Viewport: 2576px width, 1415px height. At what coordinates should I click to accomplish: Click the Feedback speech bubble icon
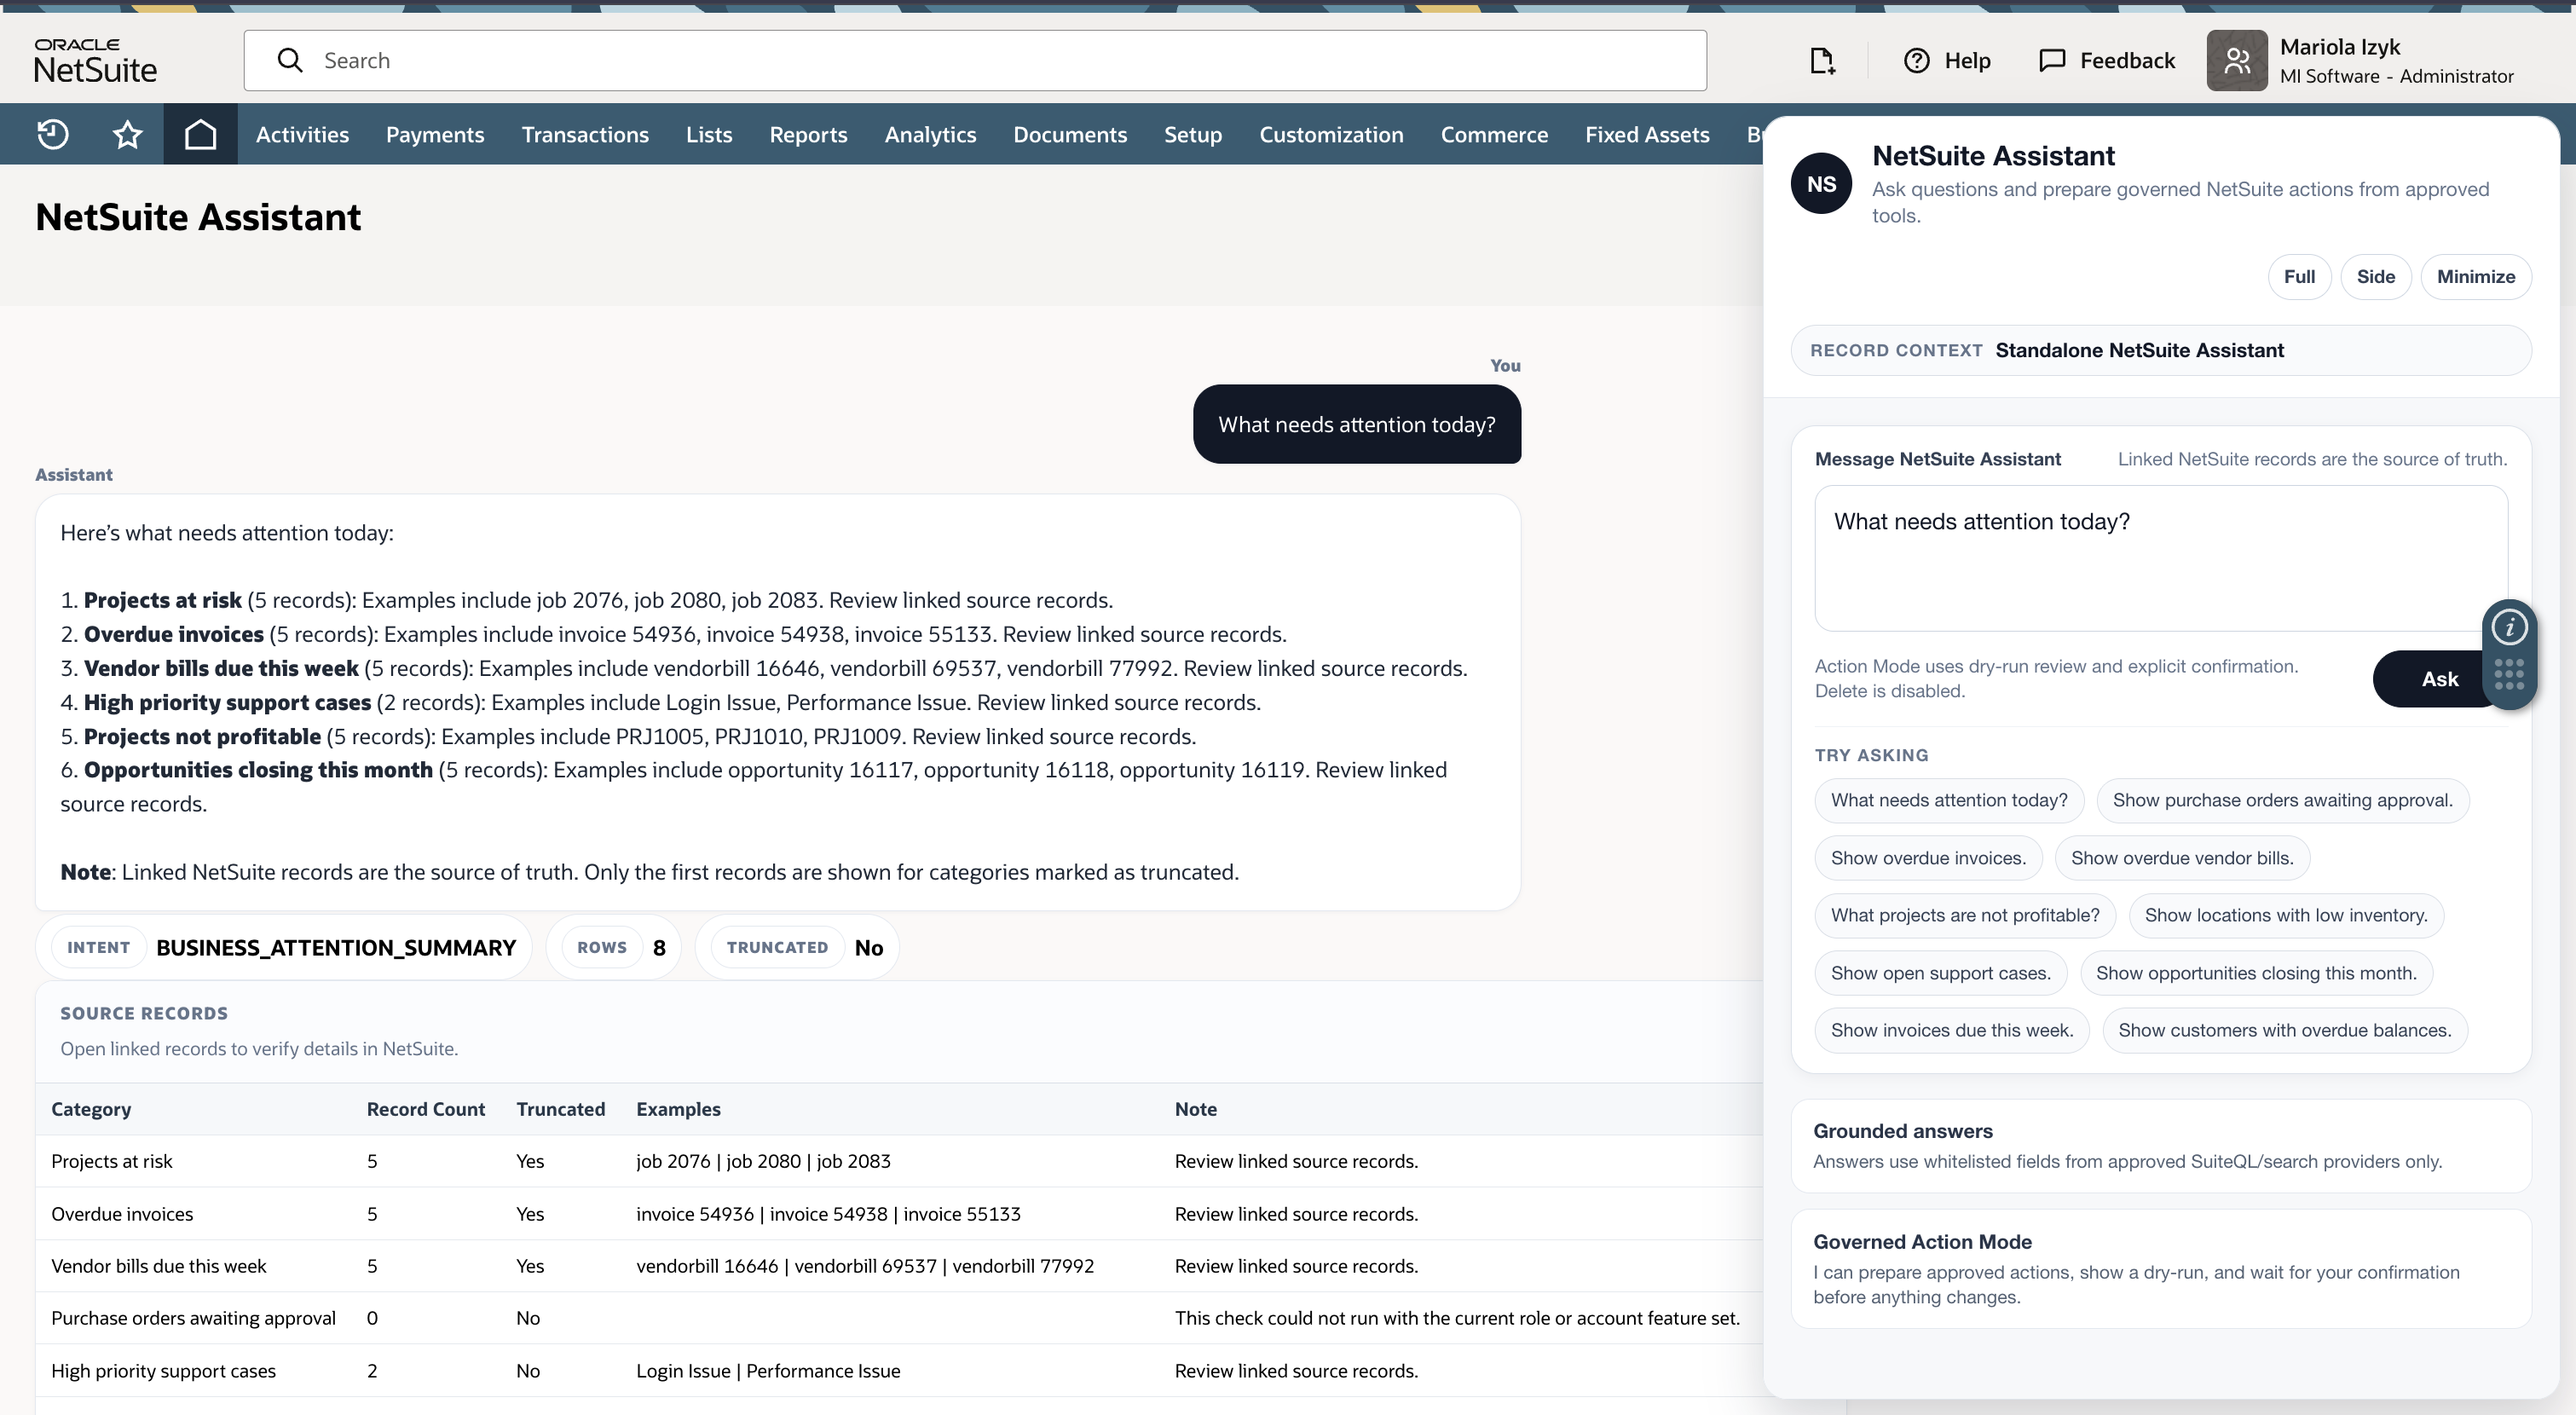[x=2052, y=60]
